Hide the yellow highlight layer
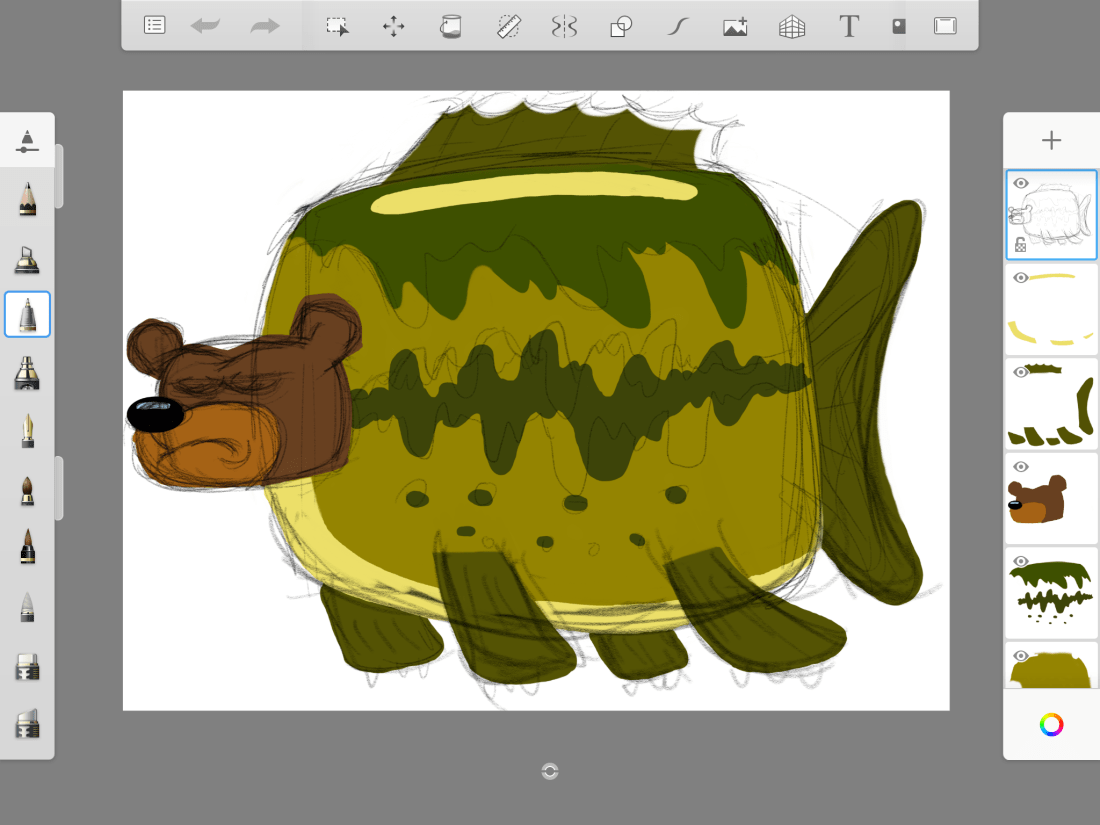This screenshot has width=1100, height=825. tap(1021, 278)
